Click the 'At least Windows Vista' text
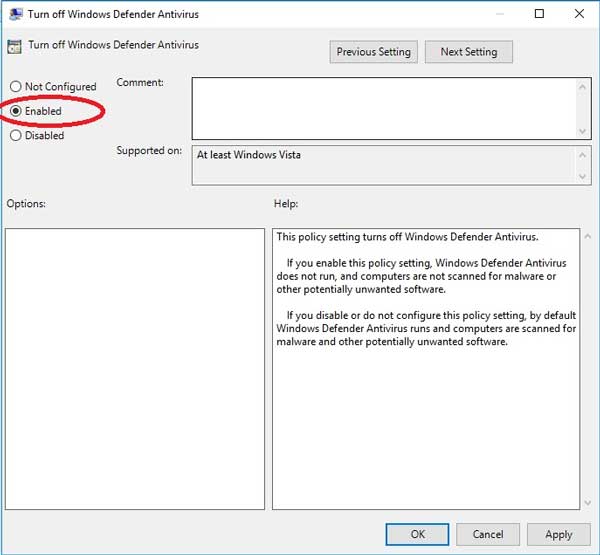Screen dimensions: 600x555 pyautogui.click(x=249, y=155)
